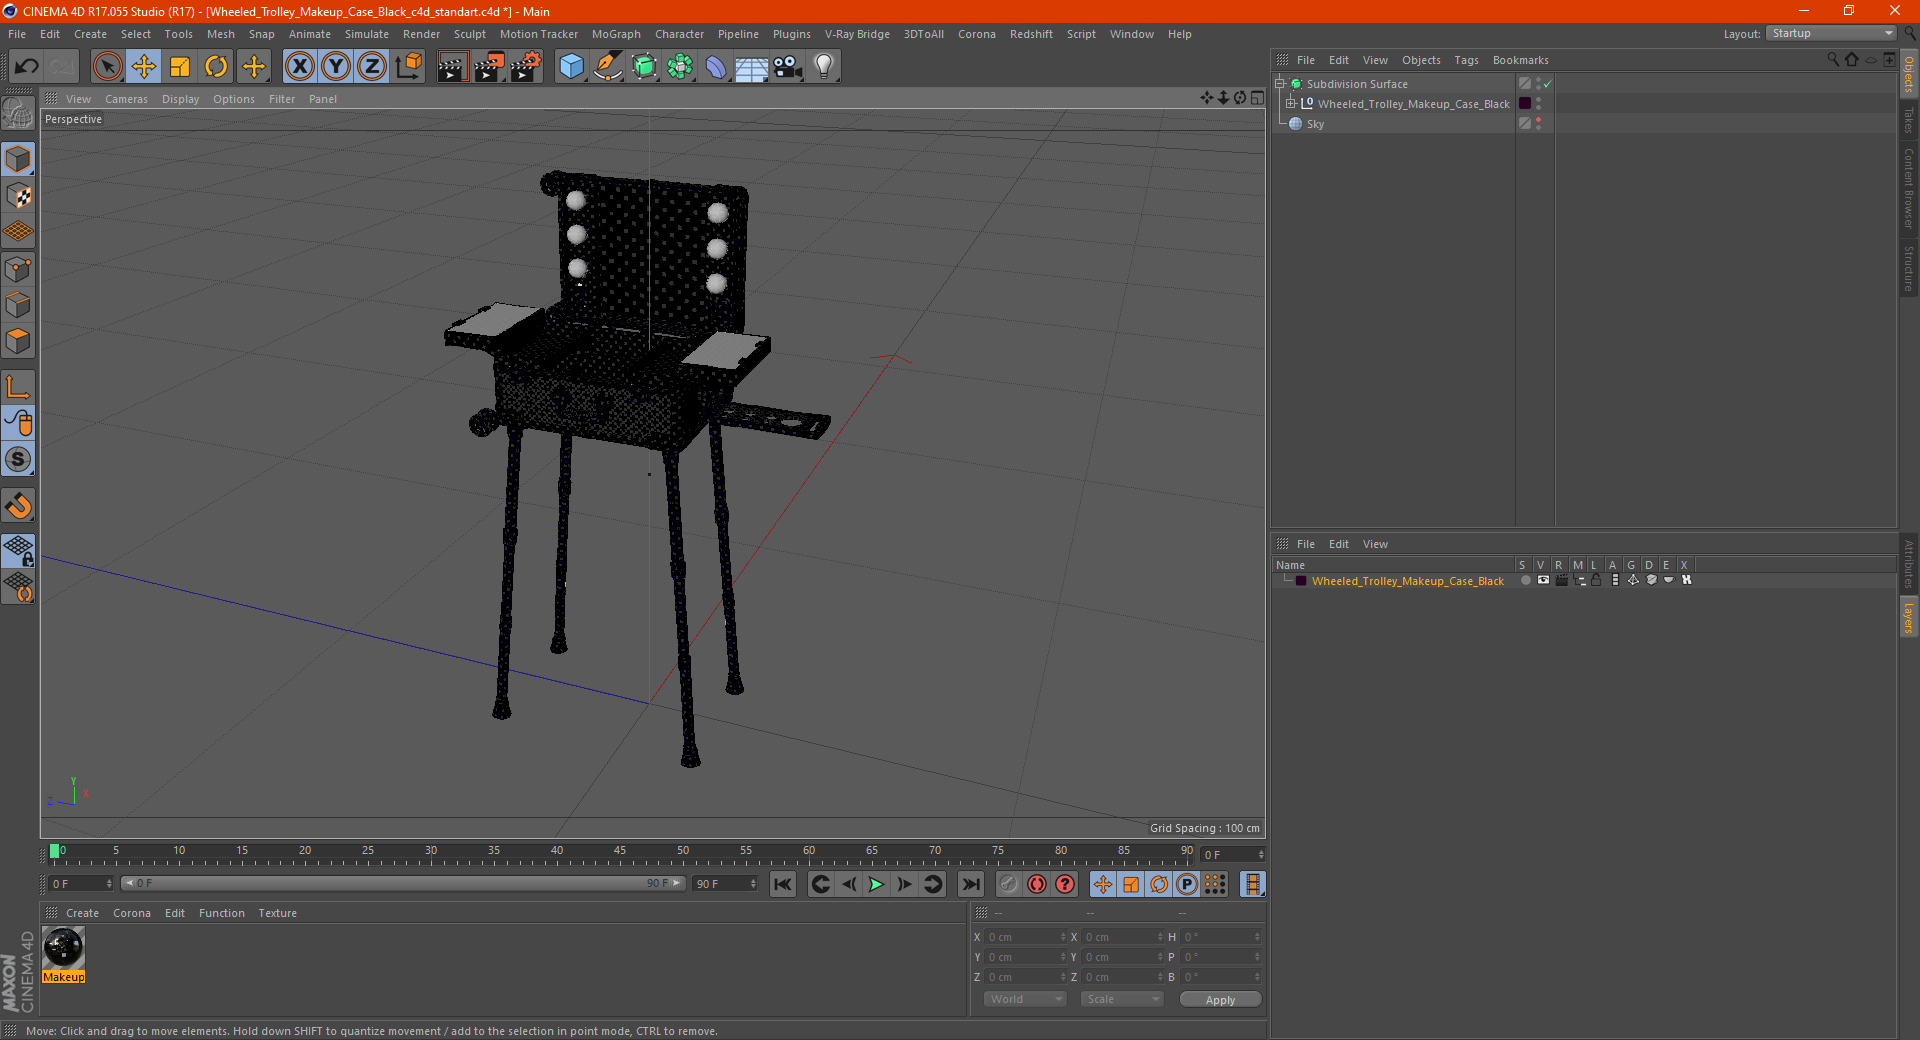Click Make Editable icon in left sidebar

click(x=18, y=113)
